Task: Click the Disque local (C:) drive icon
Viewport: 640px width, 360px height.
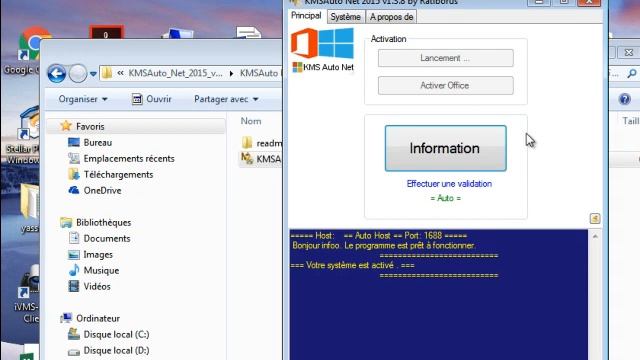Action: (x=73, y=334)
